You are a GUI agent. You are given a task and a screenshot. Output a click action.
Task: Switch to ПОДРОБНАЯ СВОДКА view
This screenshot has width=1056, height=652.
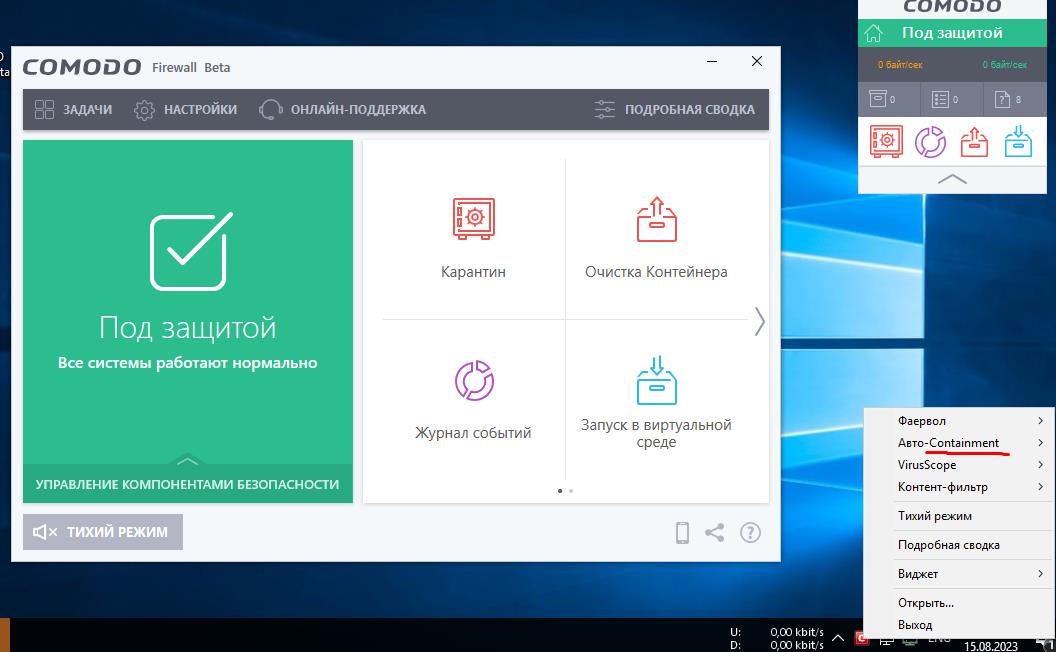[x=675, y=109]
